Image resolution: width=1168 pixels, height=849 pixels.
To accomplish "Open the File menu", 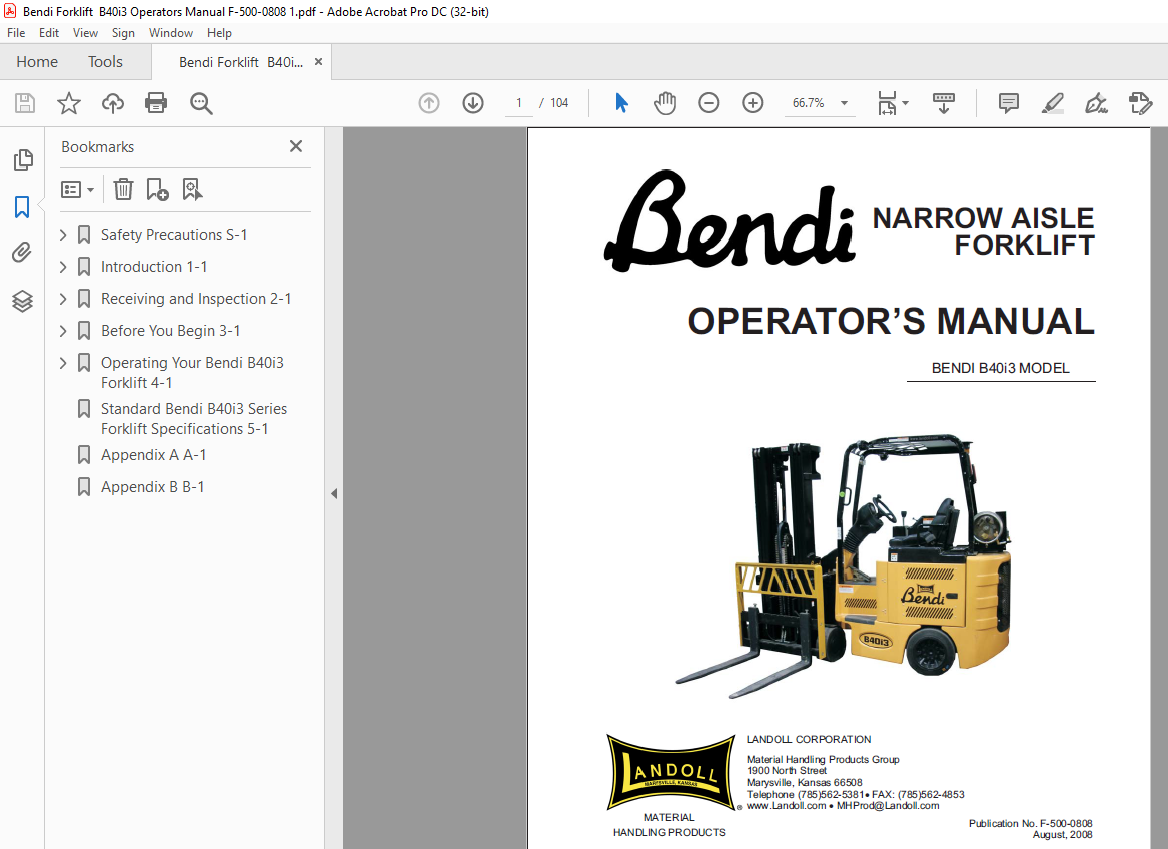I will tap(16, 33).
